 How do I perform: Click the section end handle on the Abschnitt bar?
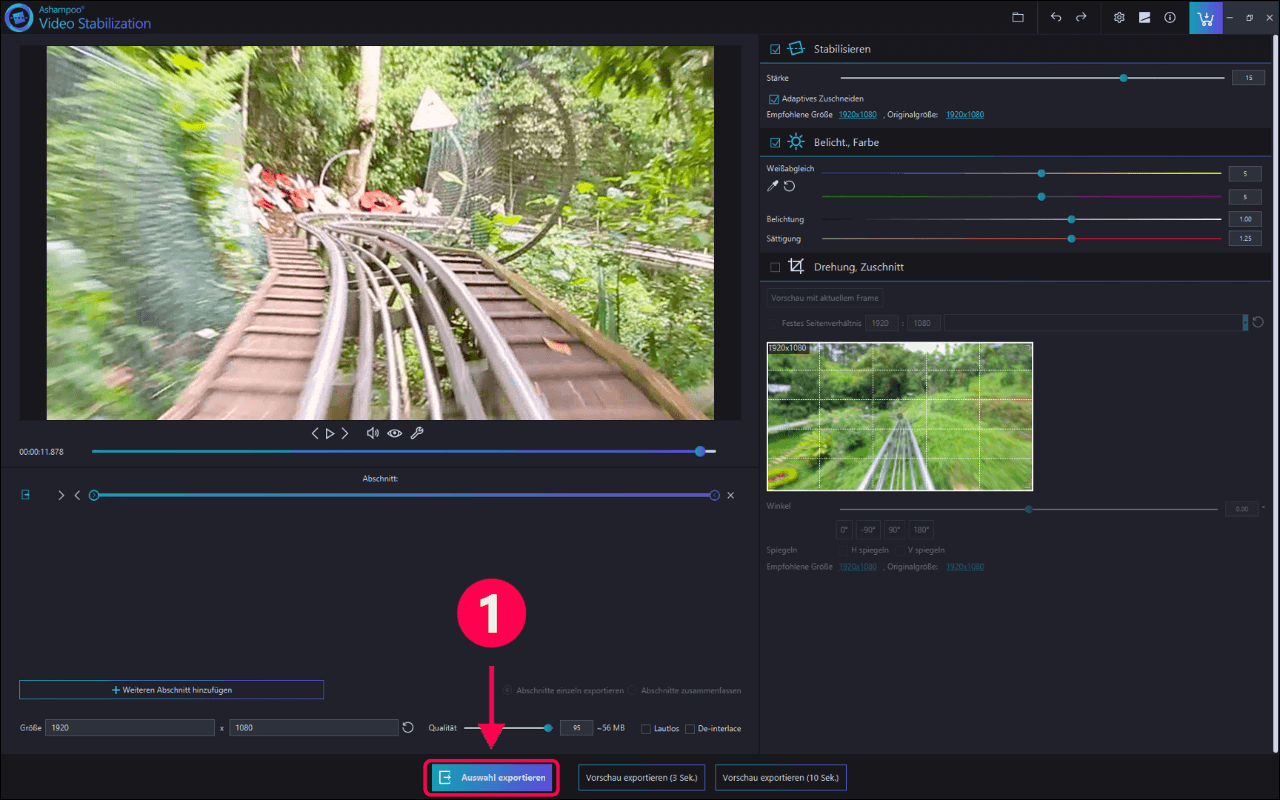pyautogui.click(x=714, y=495)
